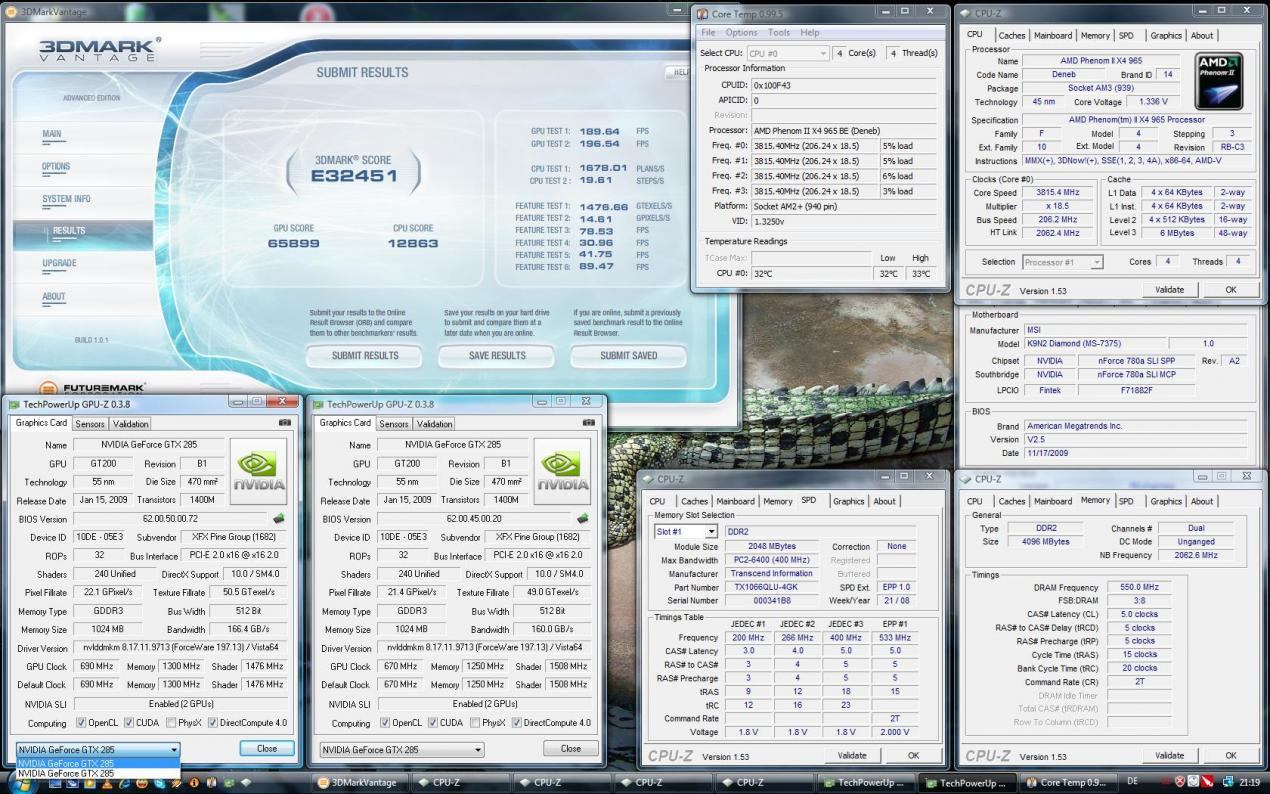Save BIOS icon beside version 62.00.50.00.72

pos(278,519)
